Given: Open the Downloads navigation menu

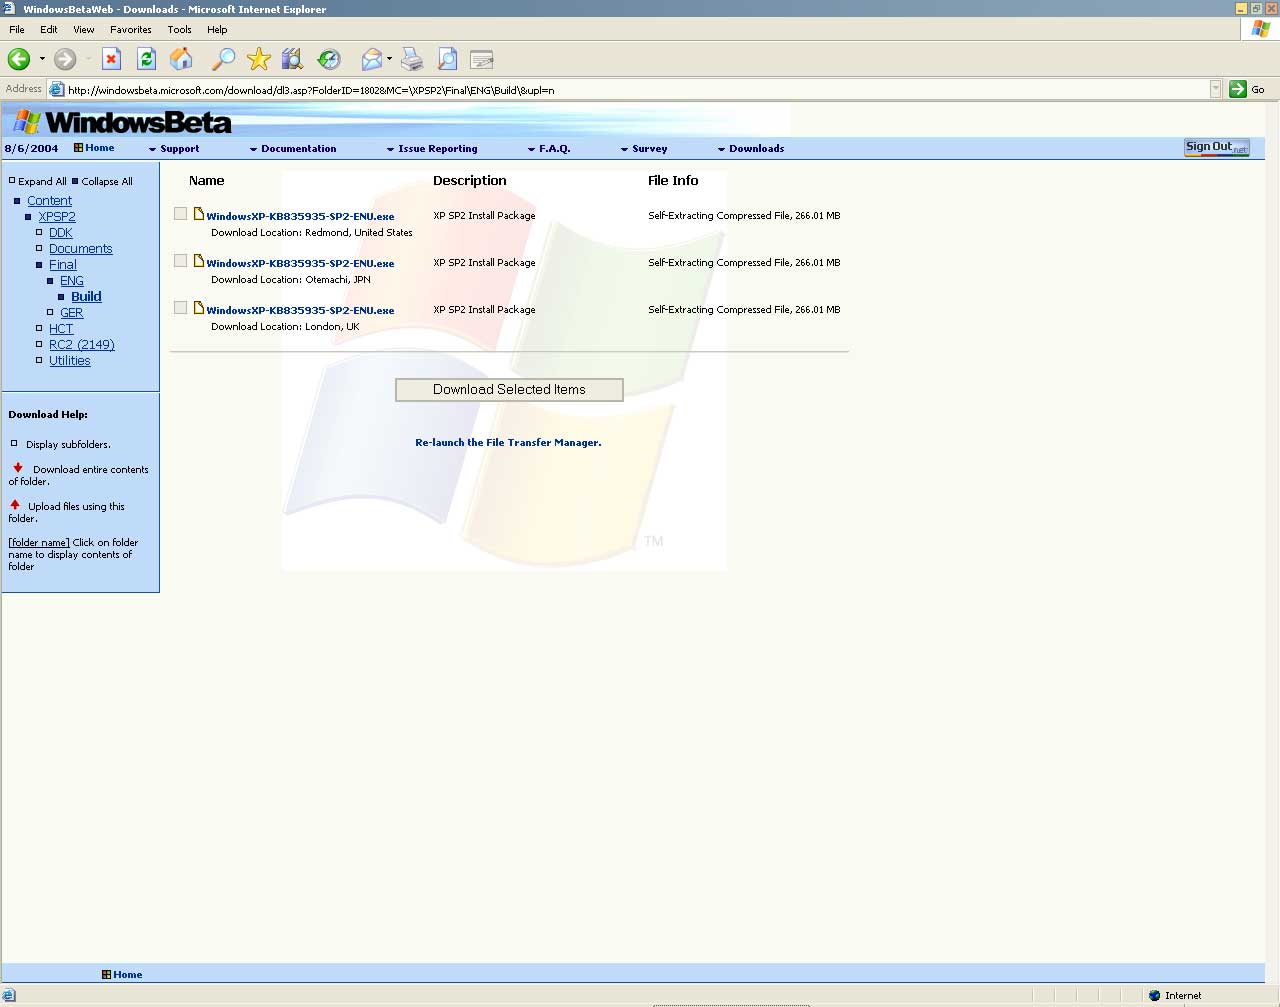Looking at the screenshot, I should coord(751,149).
